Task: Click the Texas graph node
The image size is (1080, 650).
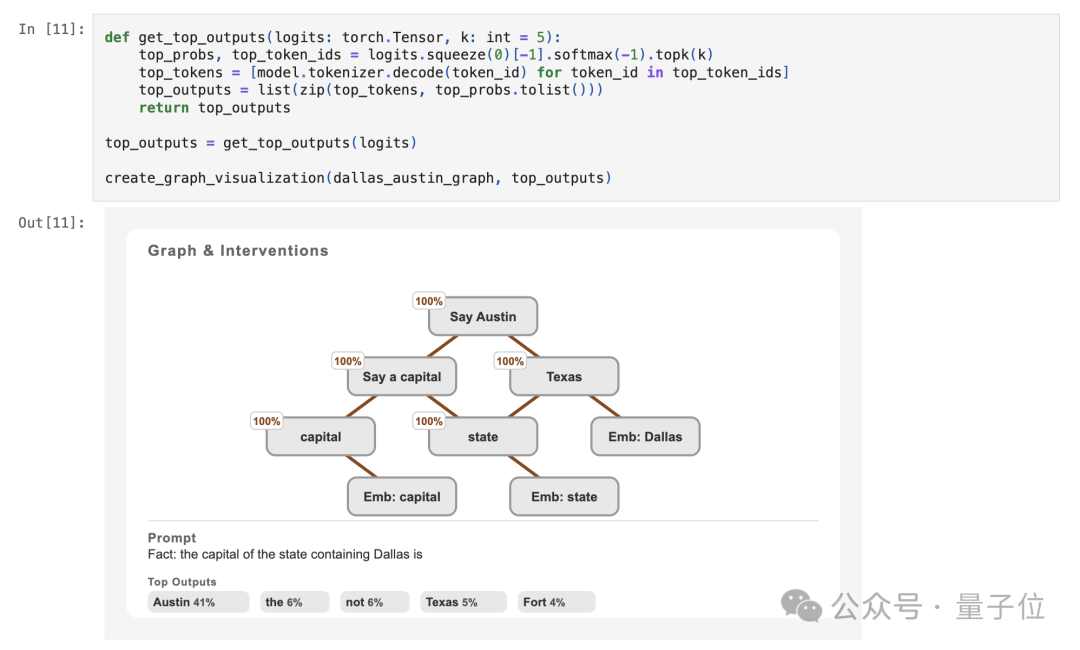Action: (x=564, y=377)
